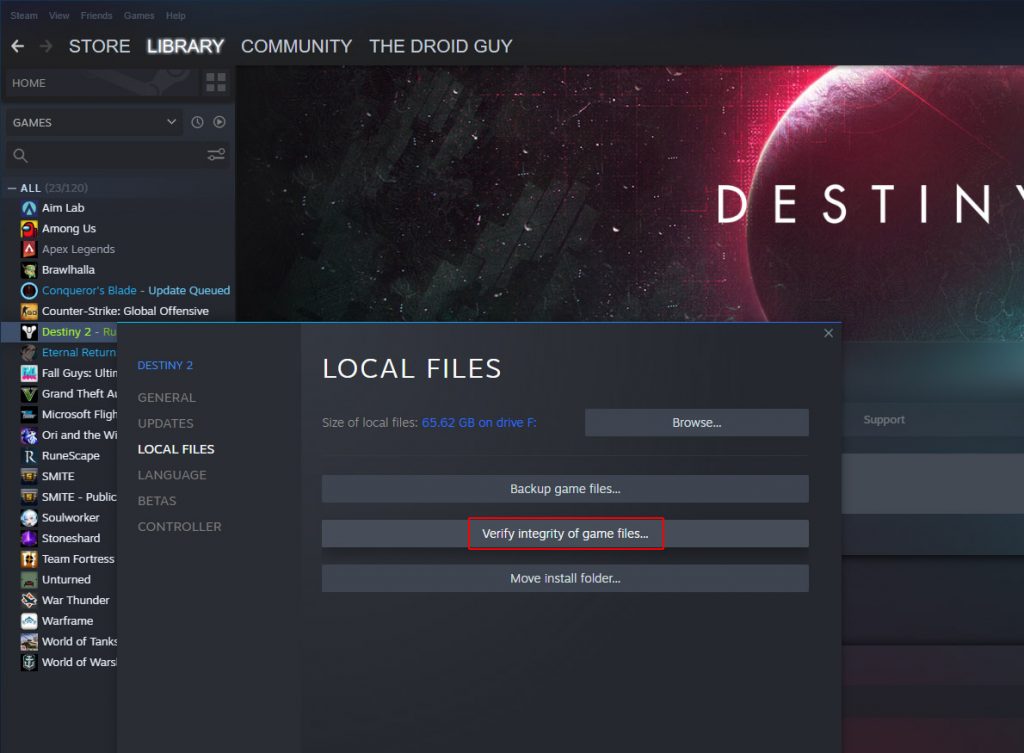Select LOCAL FILES properties section

pos(176,449)
